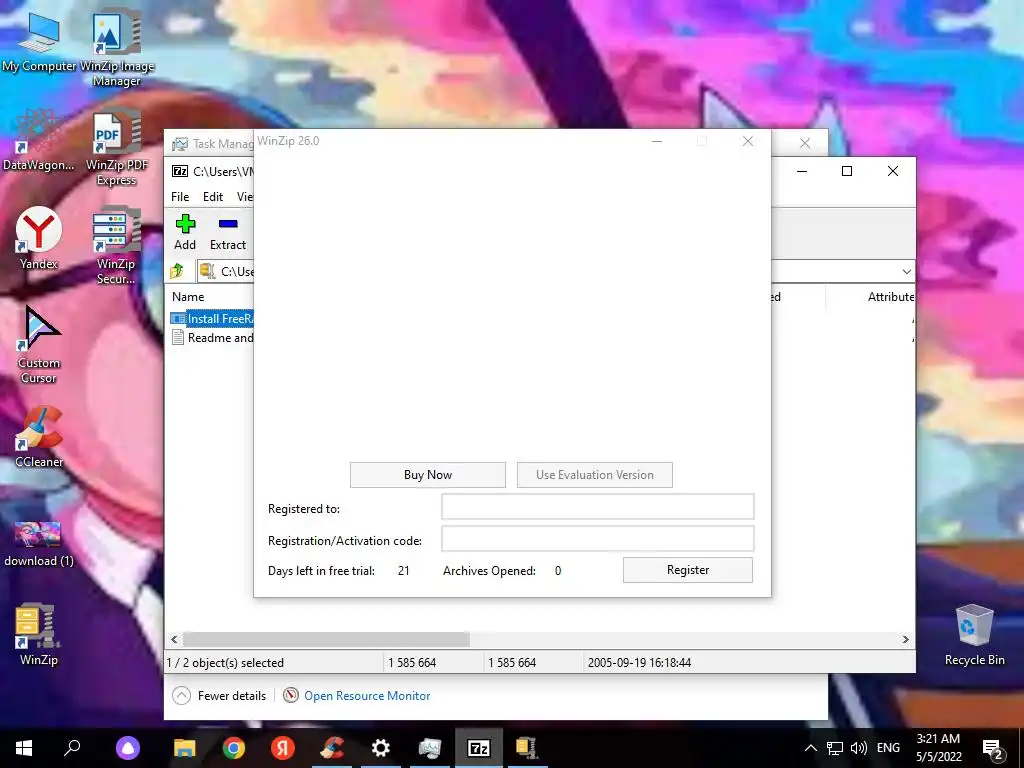This screenshot has width=1024, height=768.
Task: Select the download (1) desktop image
Action: (39, 543)
